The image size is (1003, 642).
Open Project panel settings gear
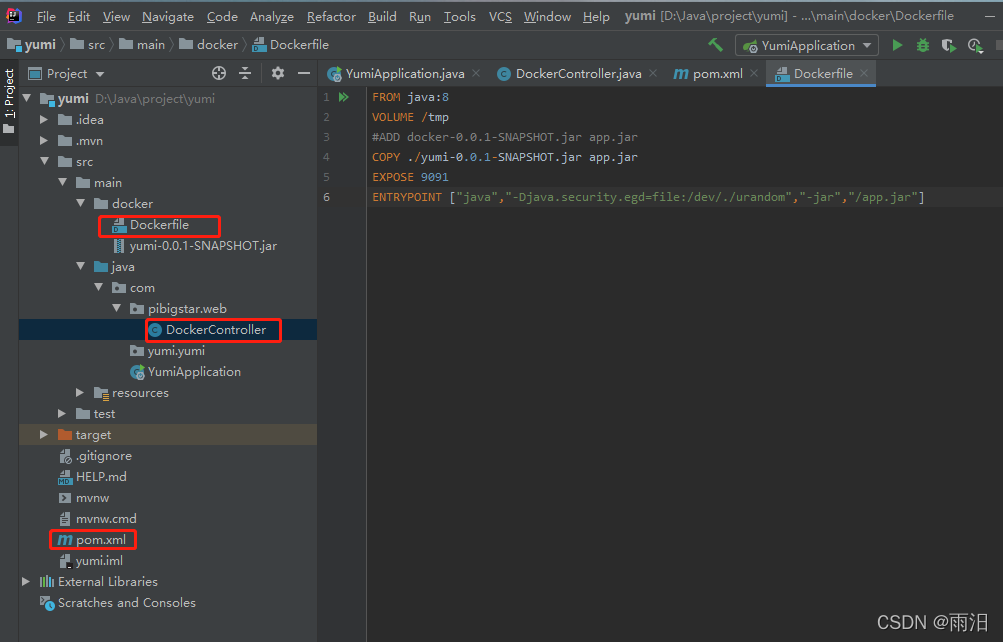pyautogui.click(x=278, y=74)
